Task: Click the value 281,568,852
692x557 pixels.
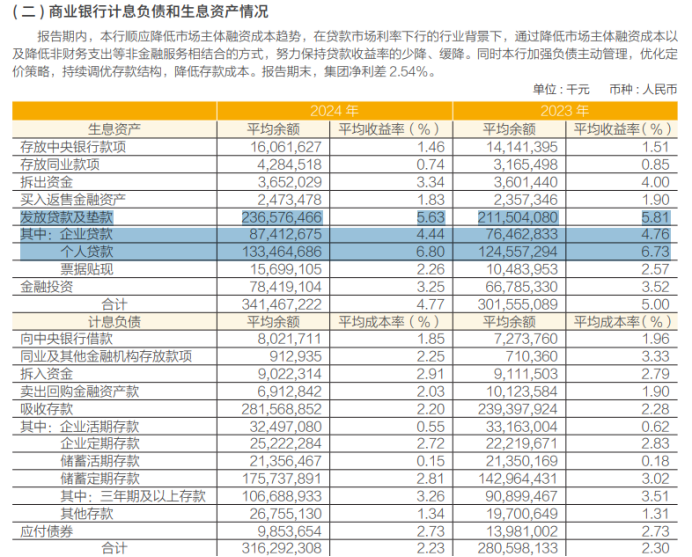Action: (x=282, y=409)
